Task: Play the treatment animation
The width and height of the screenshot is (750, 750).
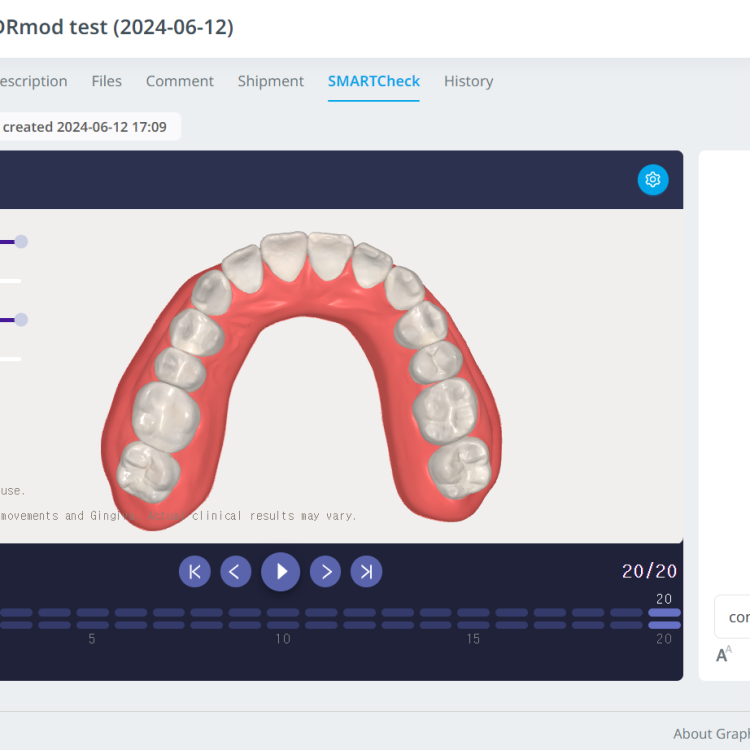Action: [x=281, y=572]
